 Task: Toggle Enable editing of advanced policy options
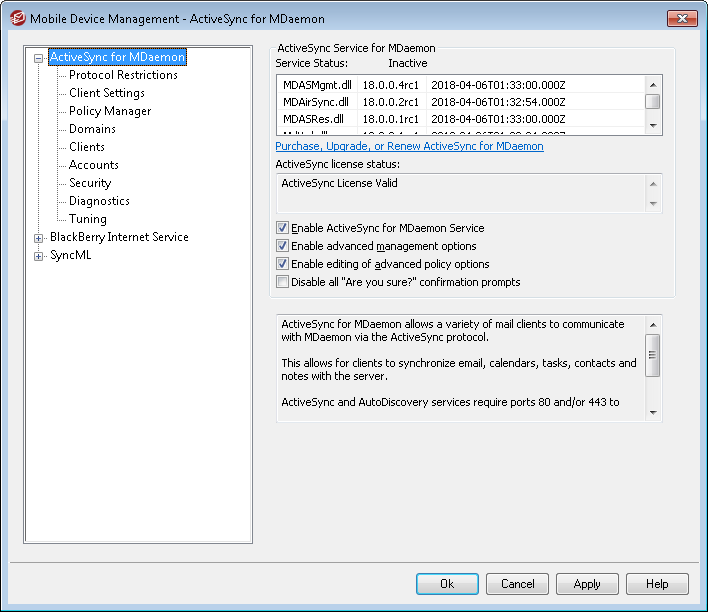click(x=282, y=264)
